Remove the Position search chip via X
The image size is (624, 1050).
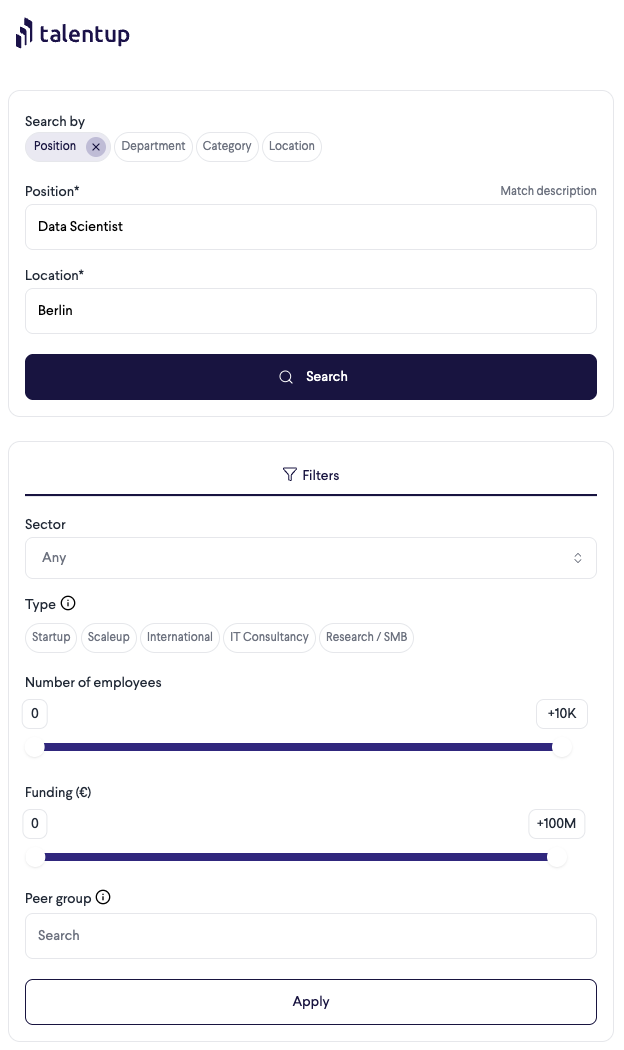(96, 147)
